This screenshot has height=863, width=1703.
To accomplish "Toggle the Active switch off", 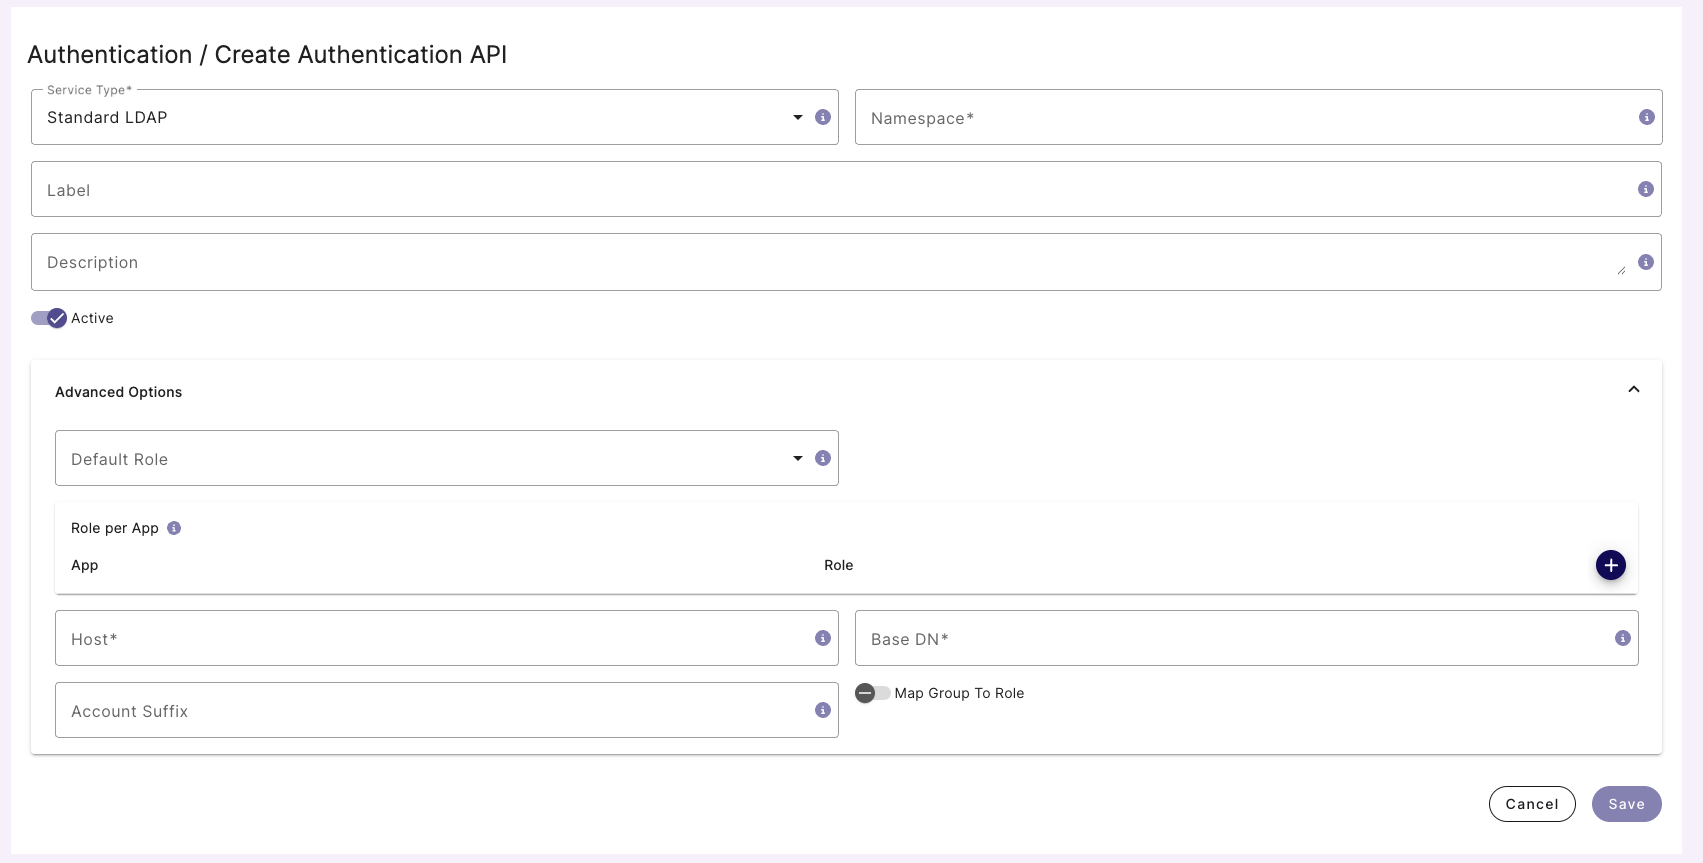I will [x=49, y=318].
